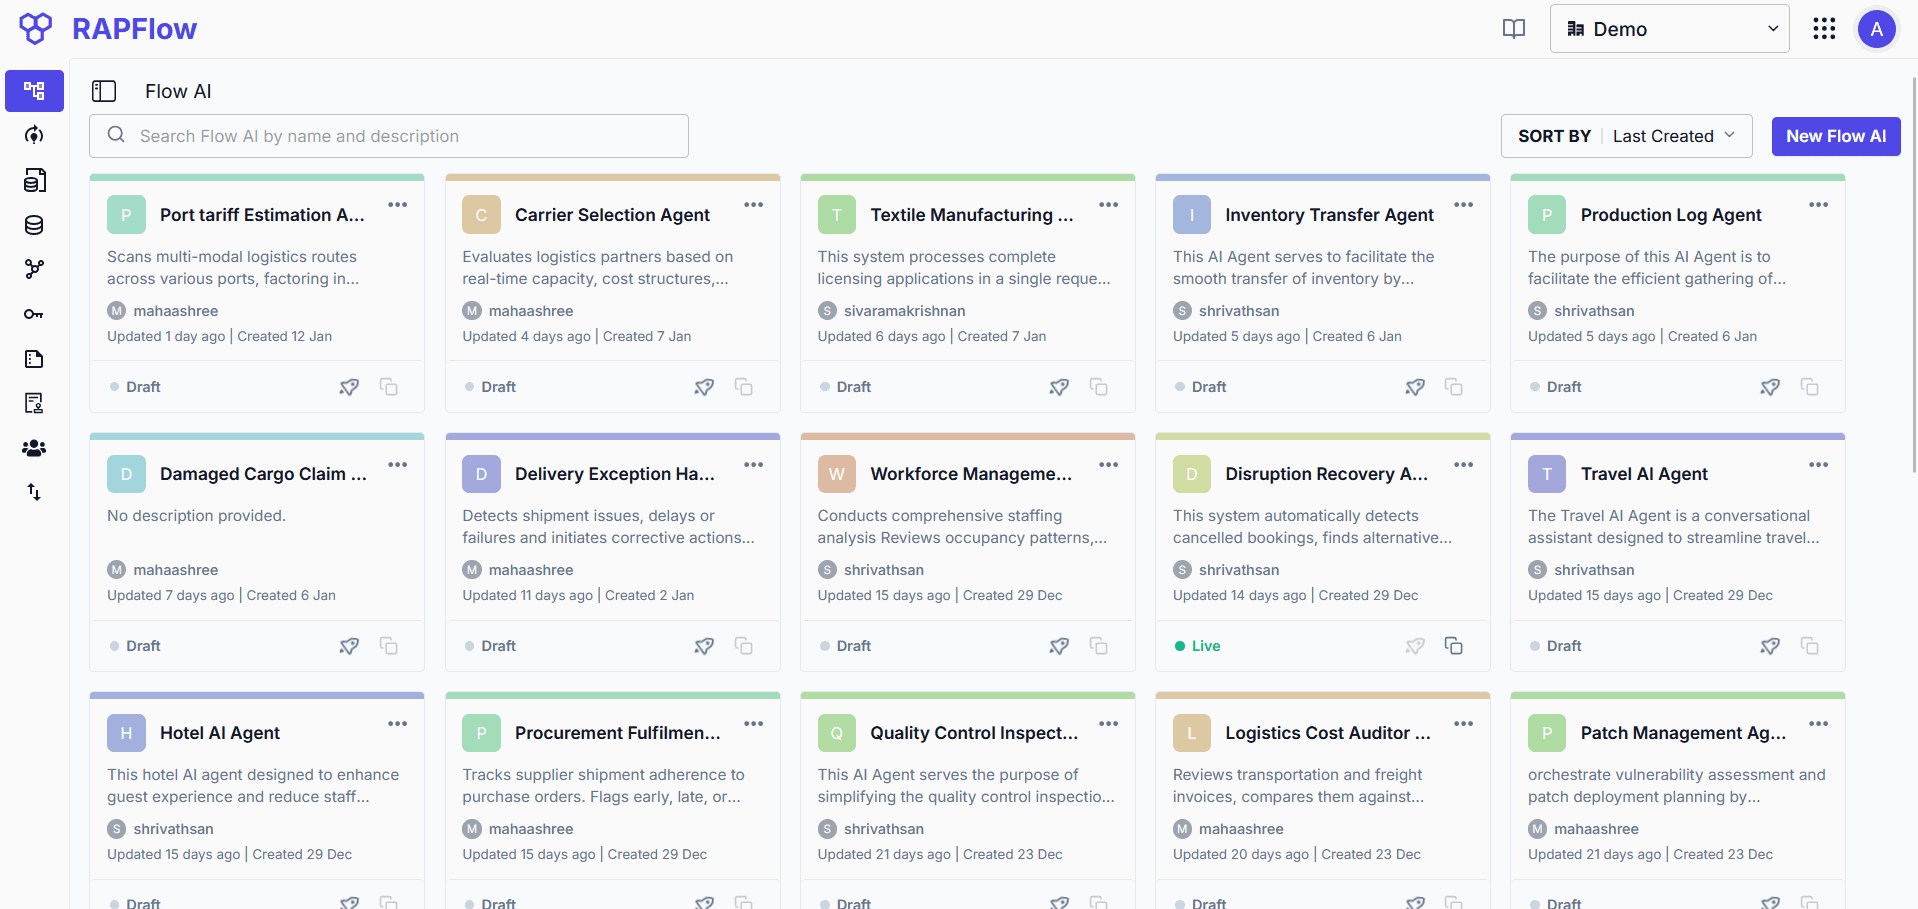1918x909 pixels.
Task: Click the Live status indicator on Disruption Recovery
Action: point(1197,646)
